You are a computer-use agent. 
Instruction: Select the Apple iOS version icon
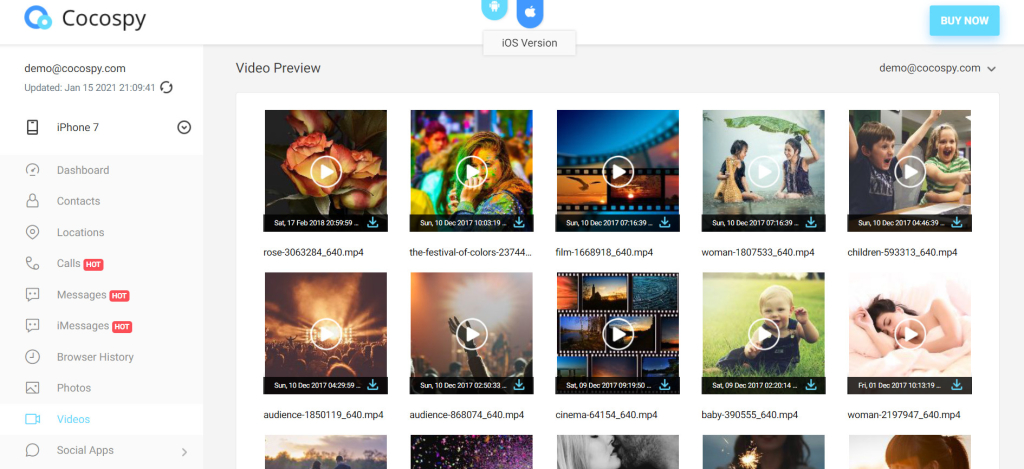point(530,11)
